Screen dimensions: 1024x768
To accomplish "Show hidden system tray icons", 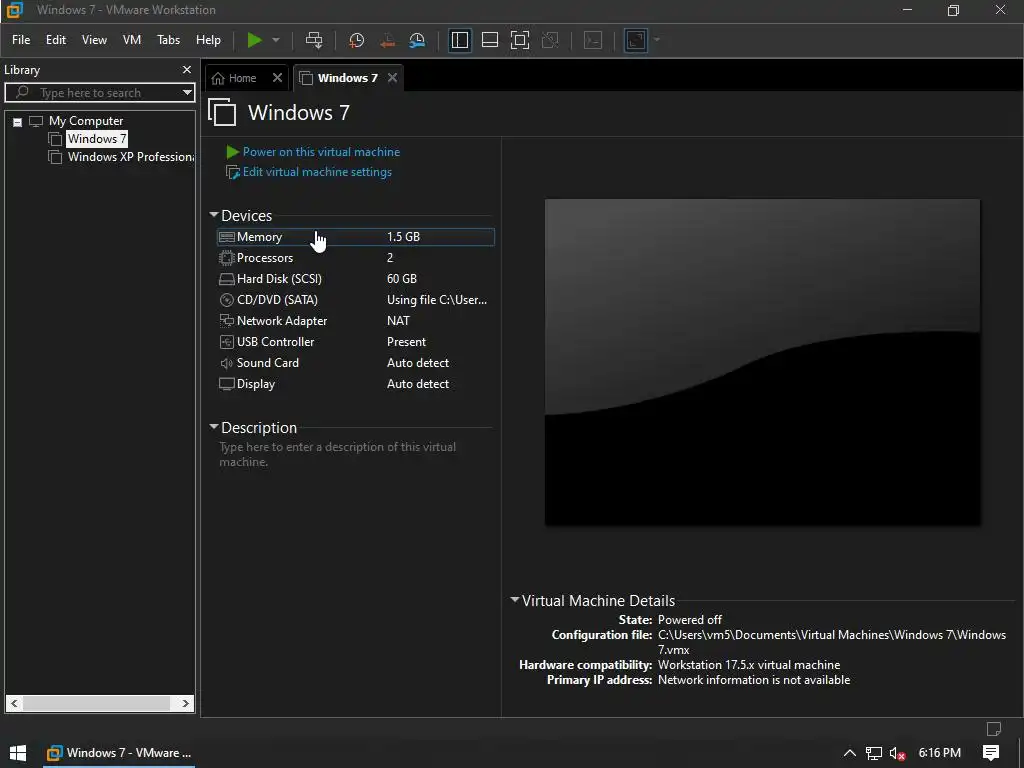I will point(850,753).
